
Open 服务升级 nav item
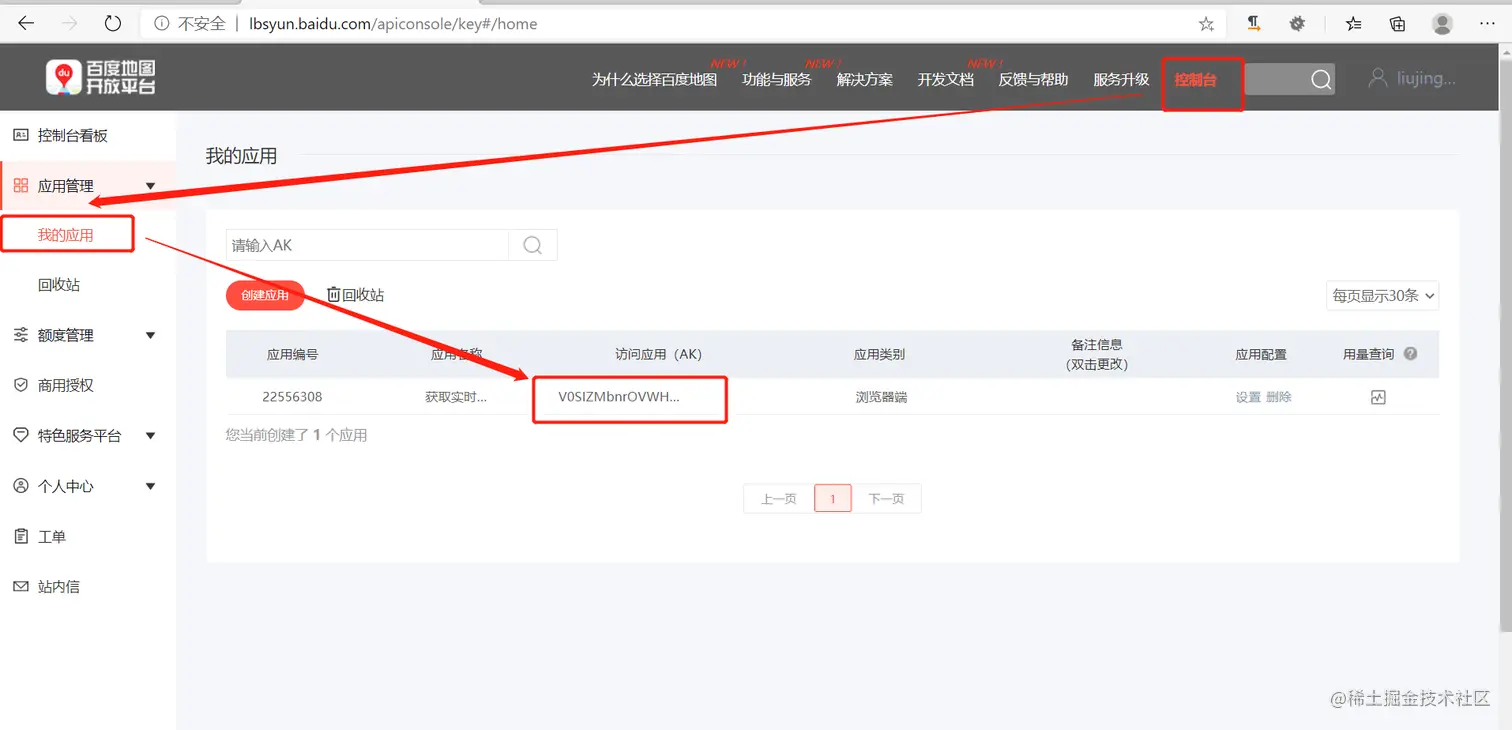click(x=1121, y=79)
